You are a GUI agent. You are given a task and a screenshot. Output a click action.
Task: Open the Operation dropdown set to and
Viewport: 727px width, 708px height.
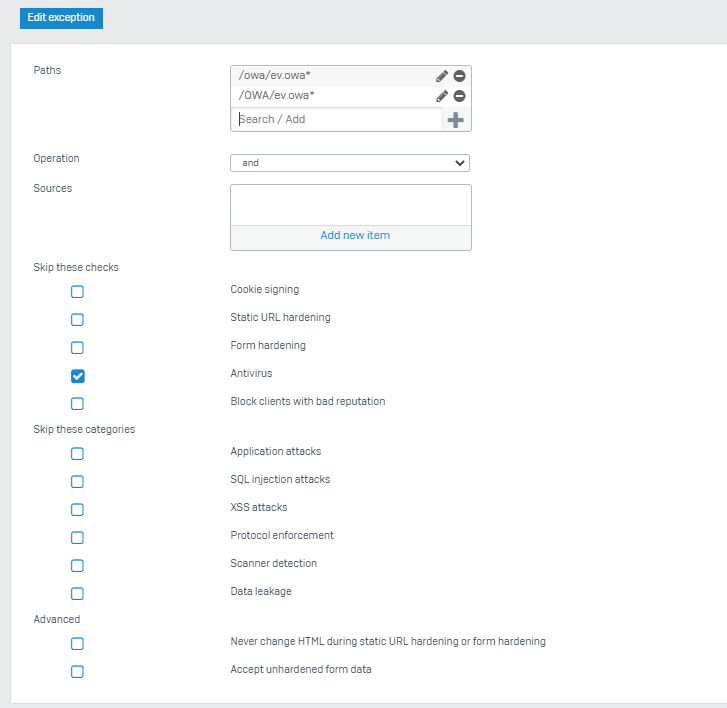coord(350,163)
